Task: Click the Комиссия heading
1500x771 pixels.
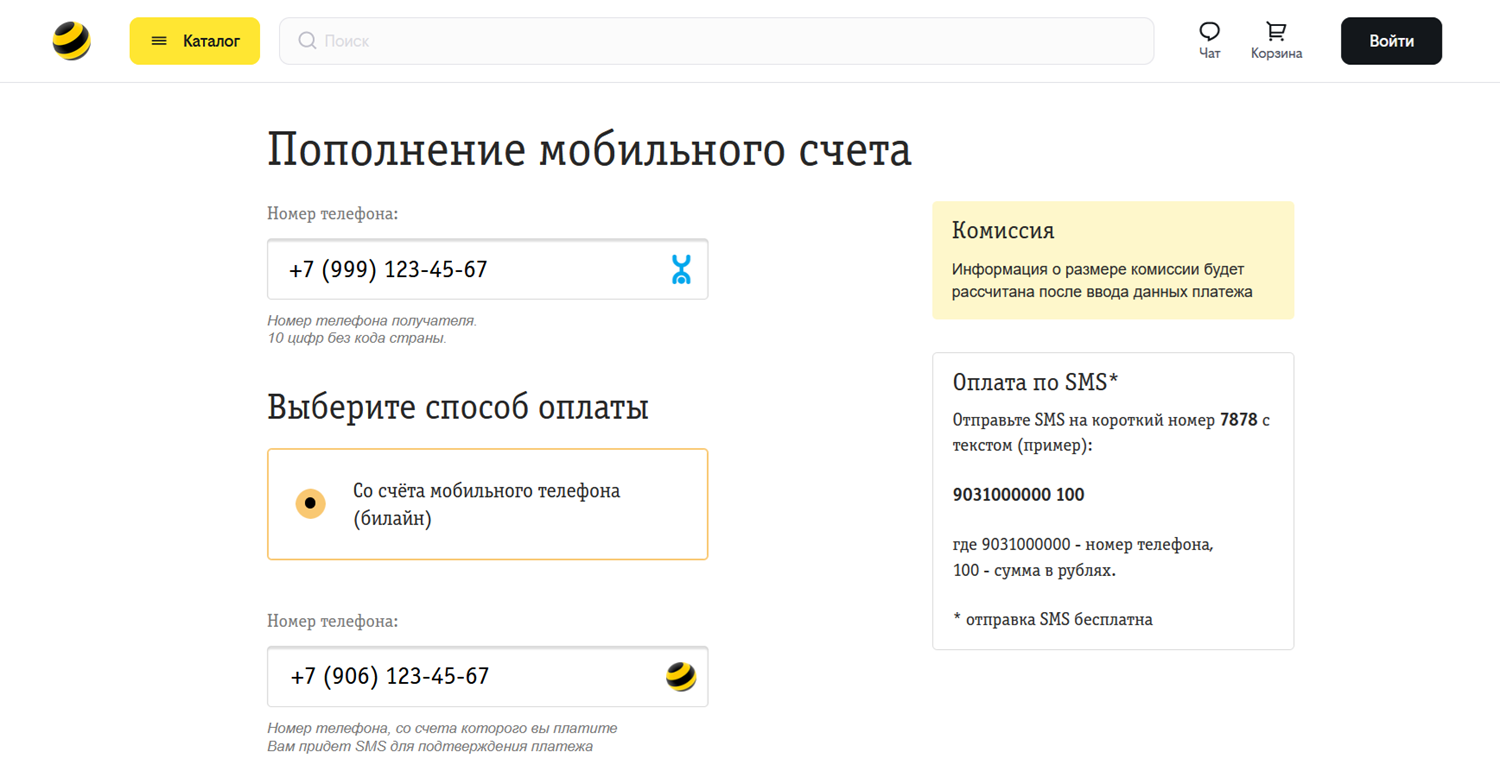Action: tap(1003, 230)
